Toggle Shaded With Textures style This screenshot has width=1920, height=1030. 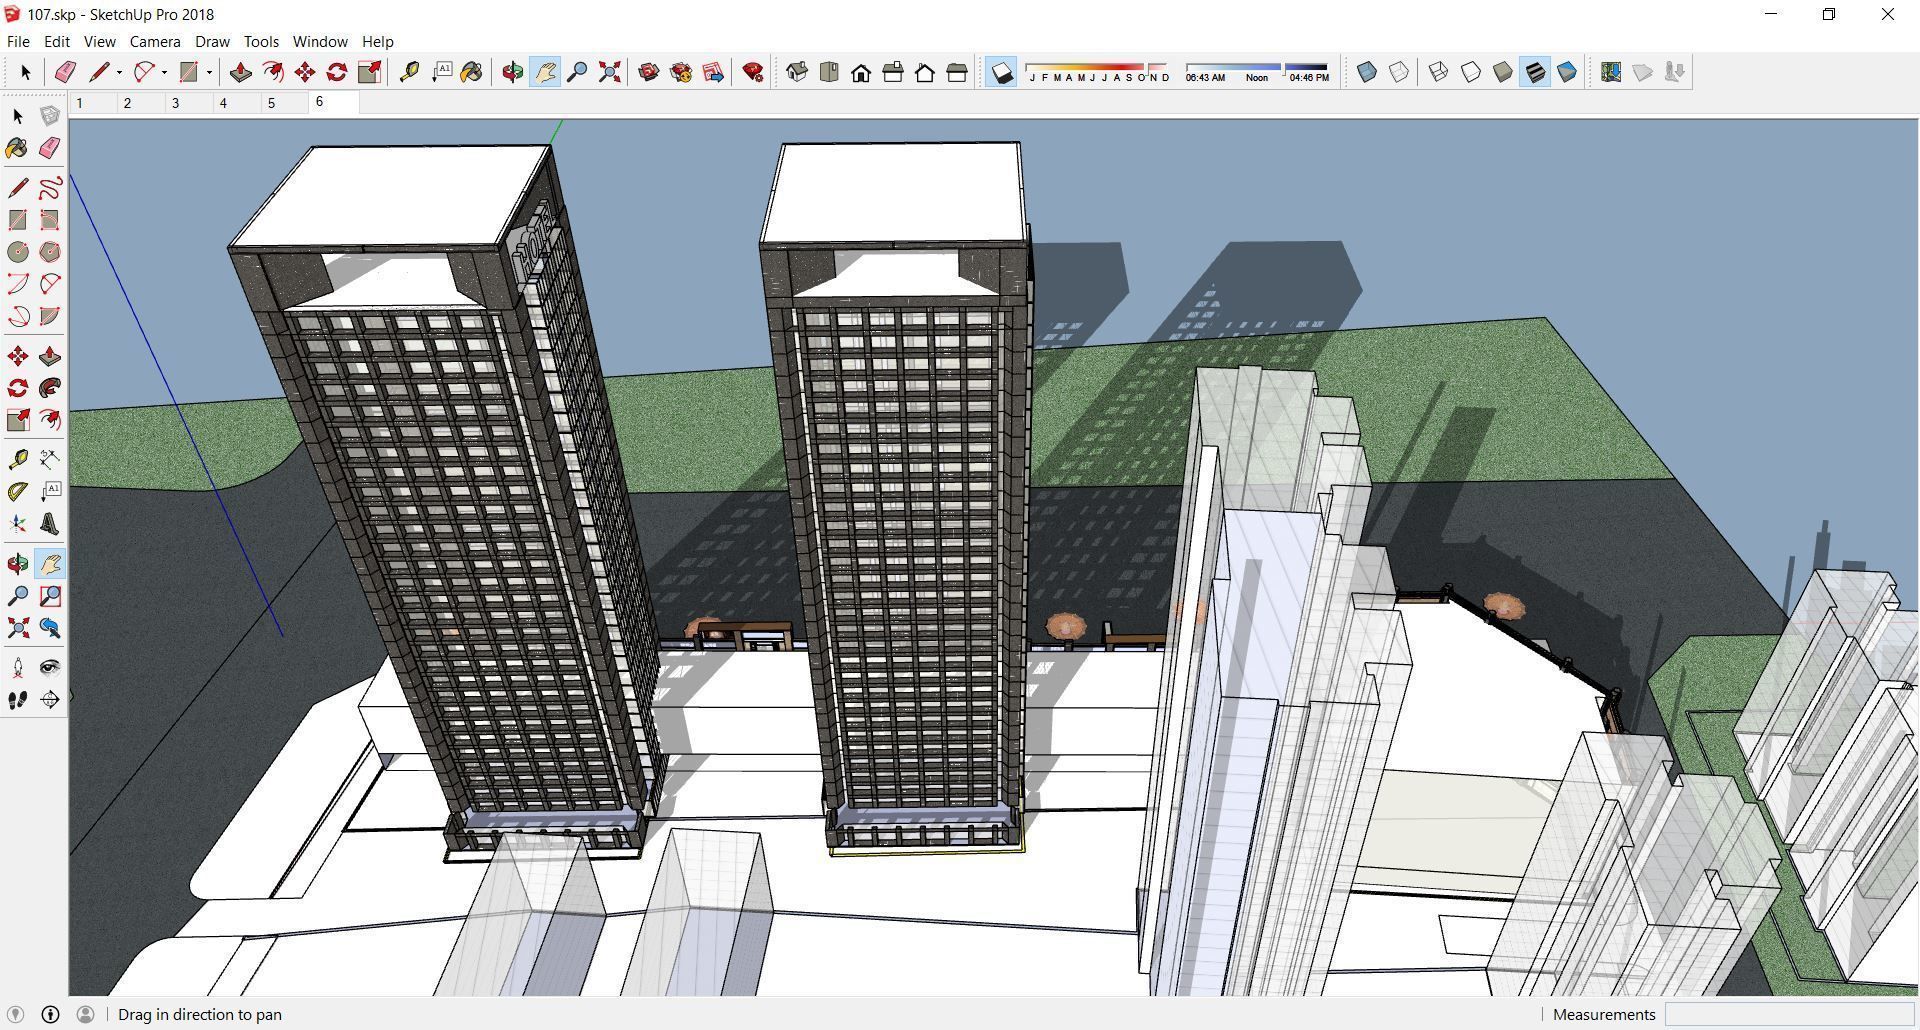(x=1535, y=72)
